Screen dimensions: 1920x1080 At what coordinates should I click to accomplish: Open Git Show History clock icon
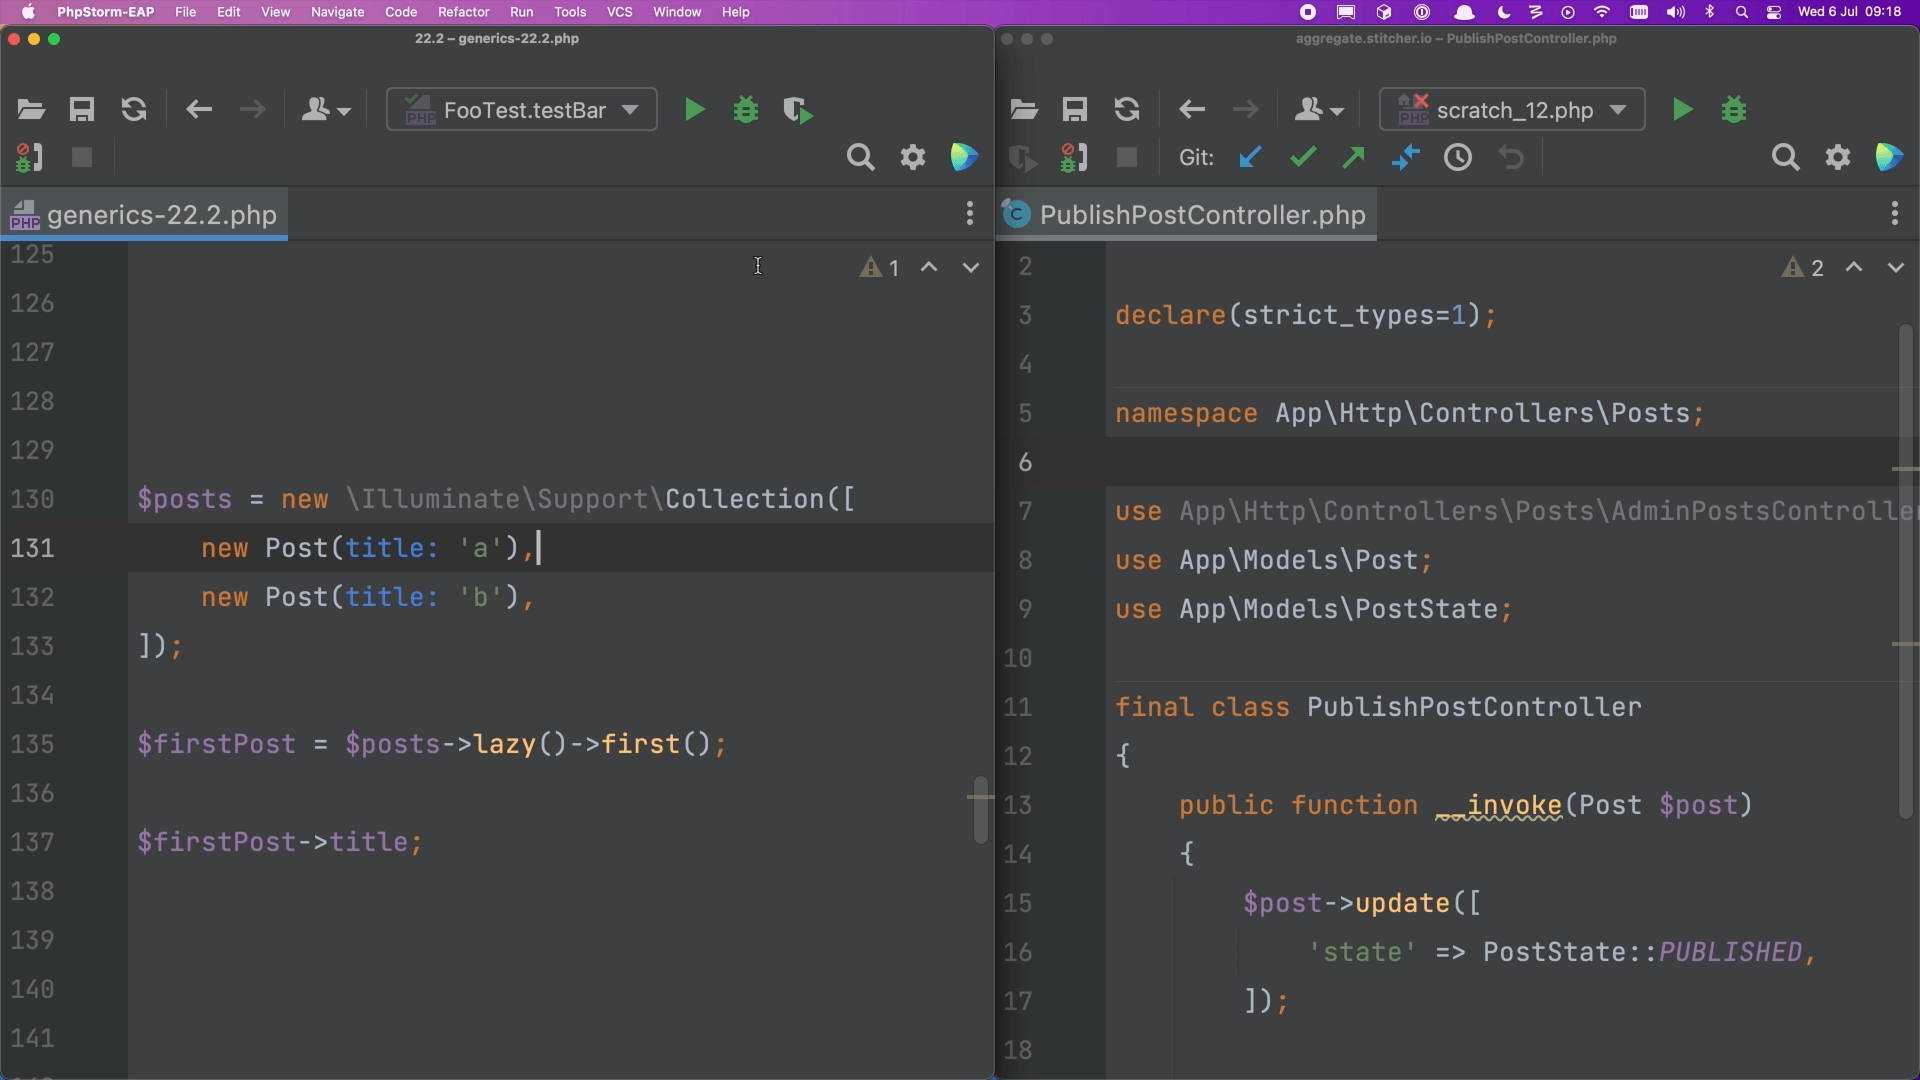click(1458, 158)
